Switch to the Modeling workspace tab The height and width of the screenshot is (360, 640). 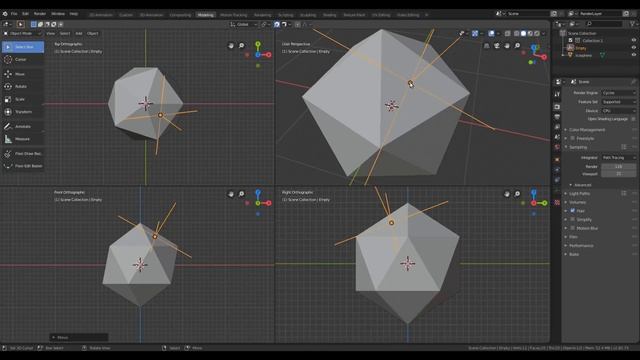pos(205,15)
